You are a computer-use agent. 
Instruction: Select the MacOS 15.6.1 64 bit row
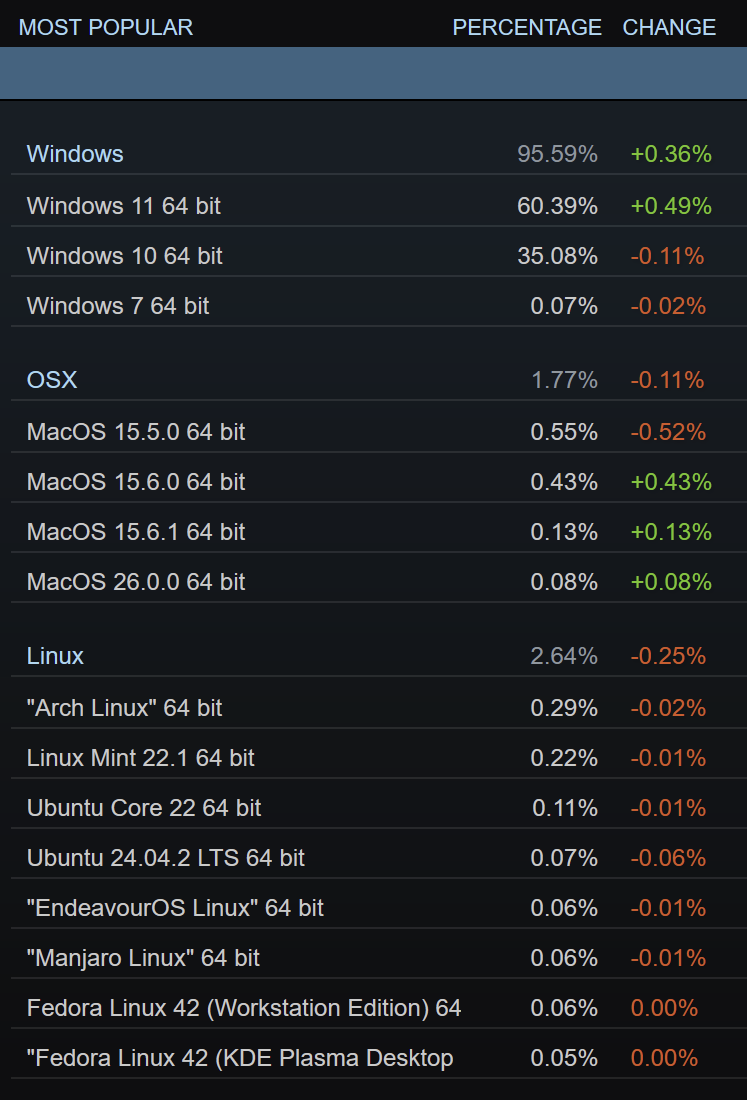click(136, 532)
